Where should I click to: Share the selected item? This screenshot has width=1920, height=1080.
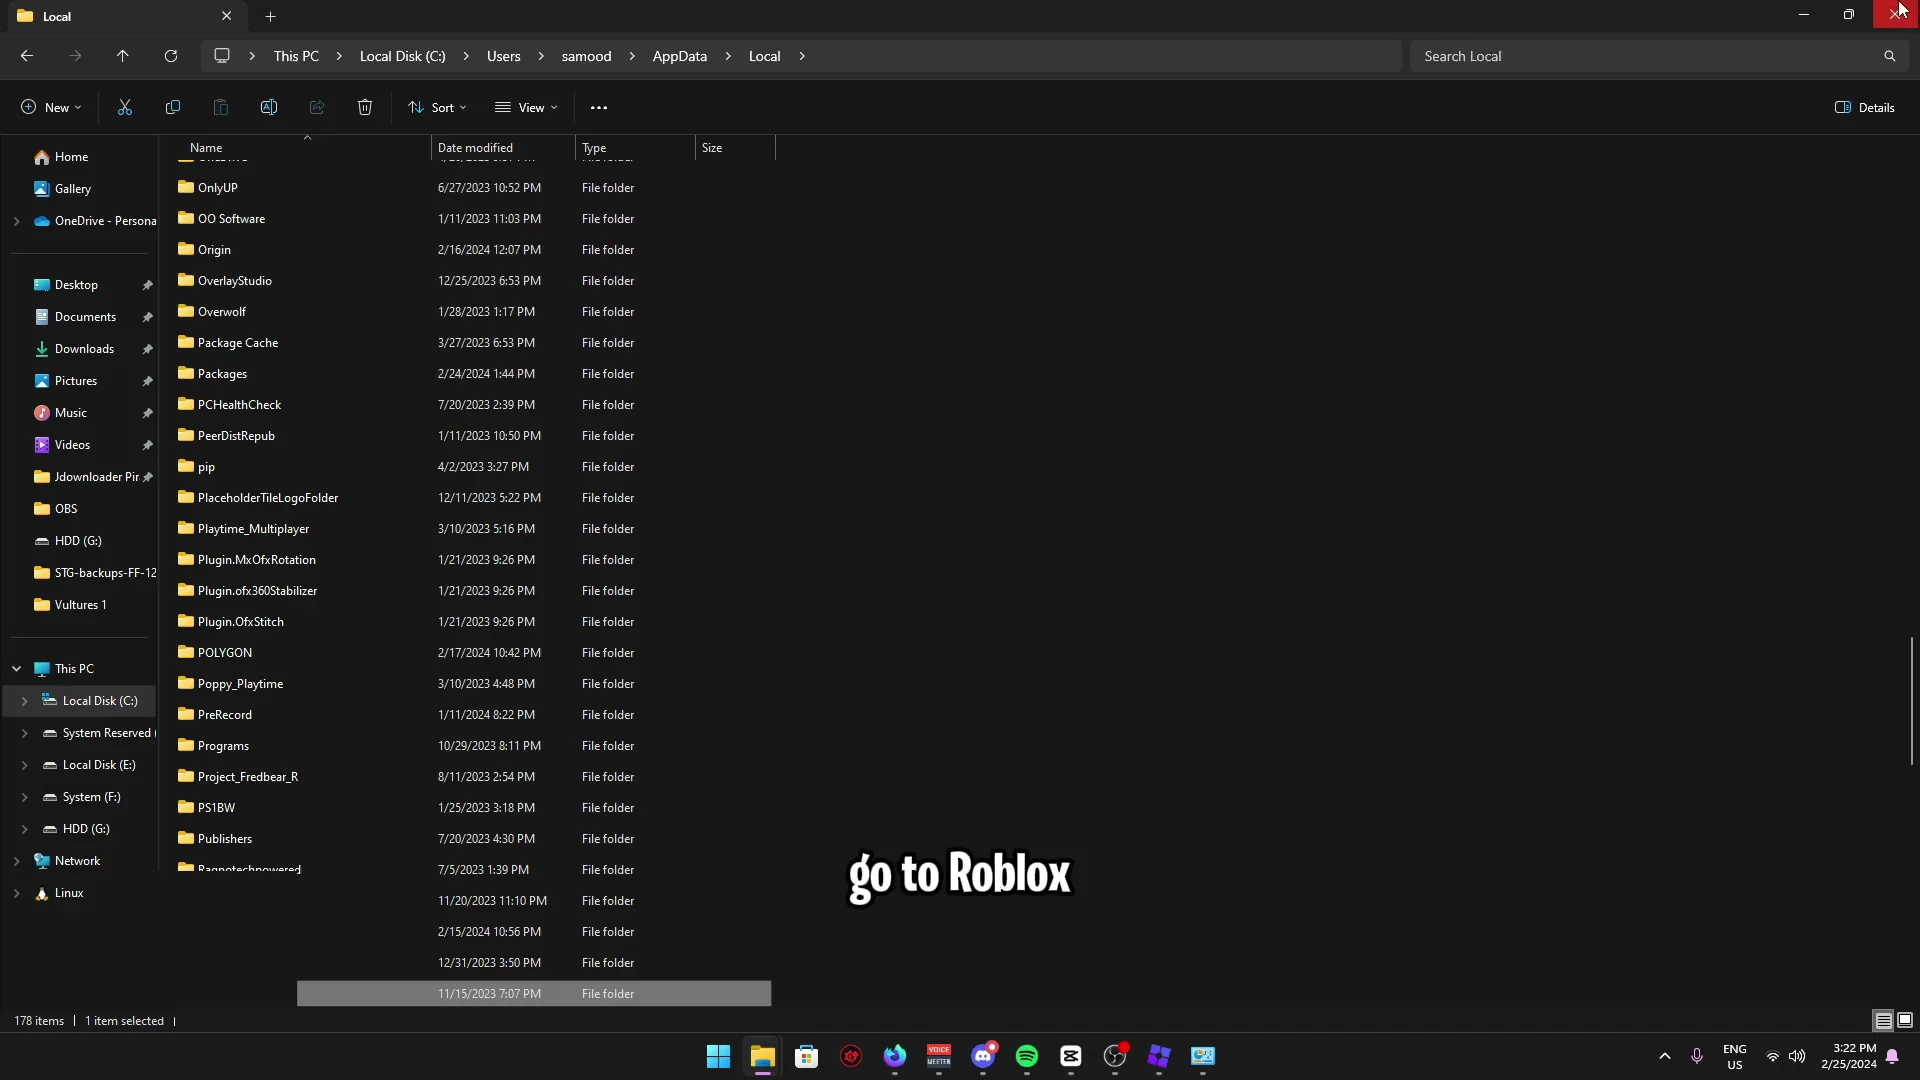(x=316, y=107)
